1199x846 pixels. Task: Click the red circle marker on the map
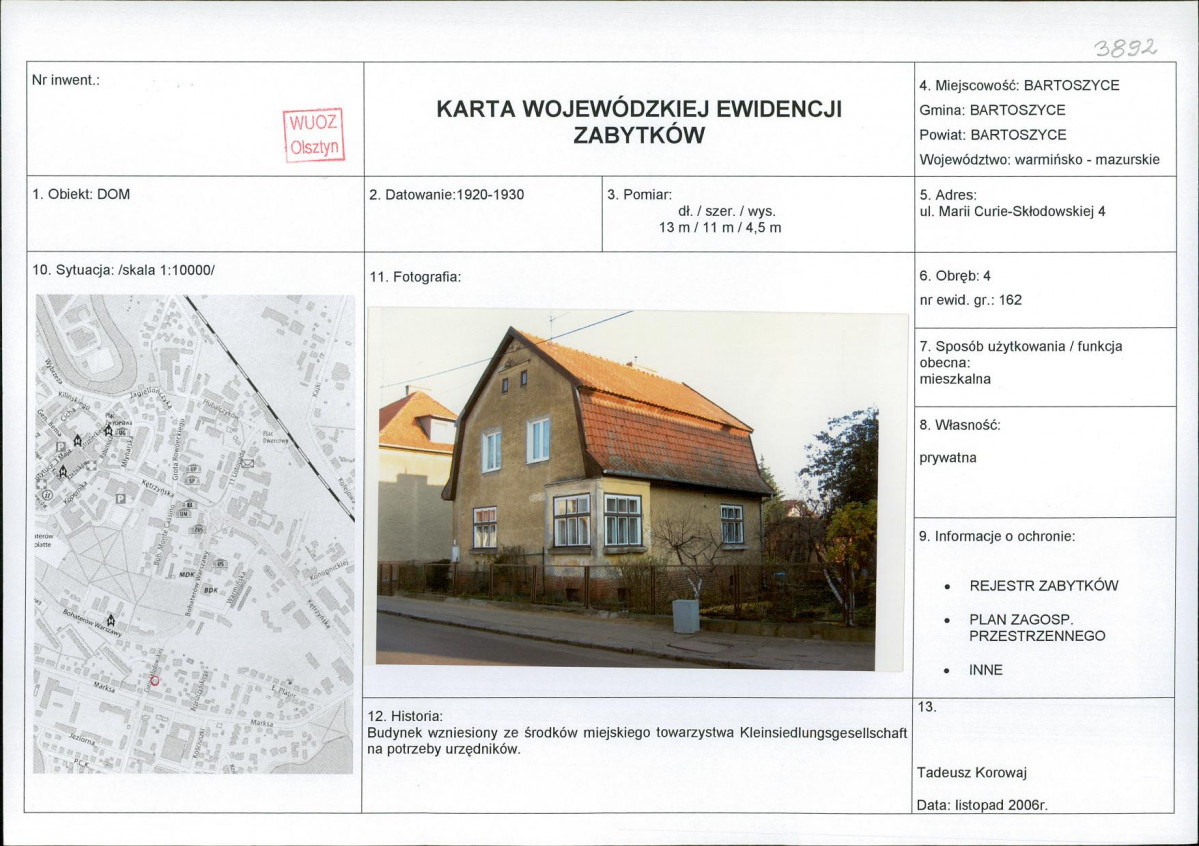tap(154, 681)
